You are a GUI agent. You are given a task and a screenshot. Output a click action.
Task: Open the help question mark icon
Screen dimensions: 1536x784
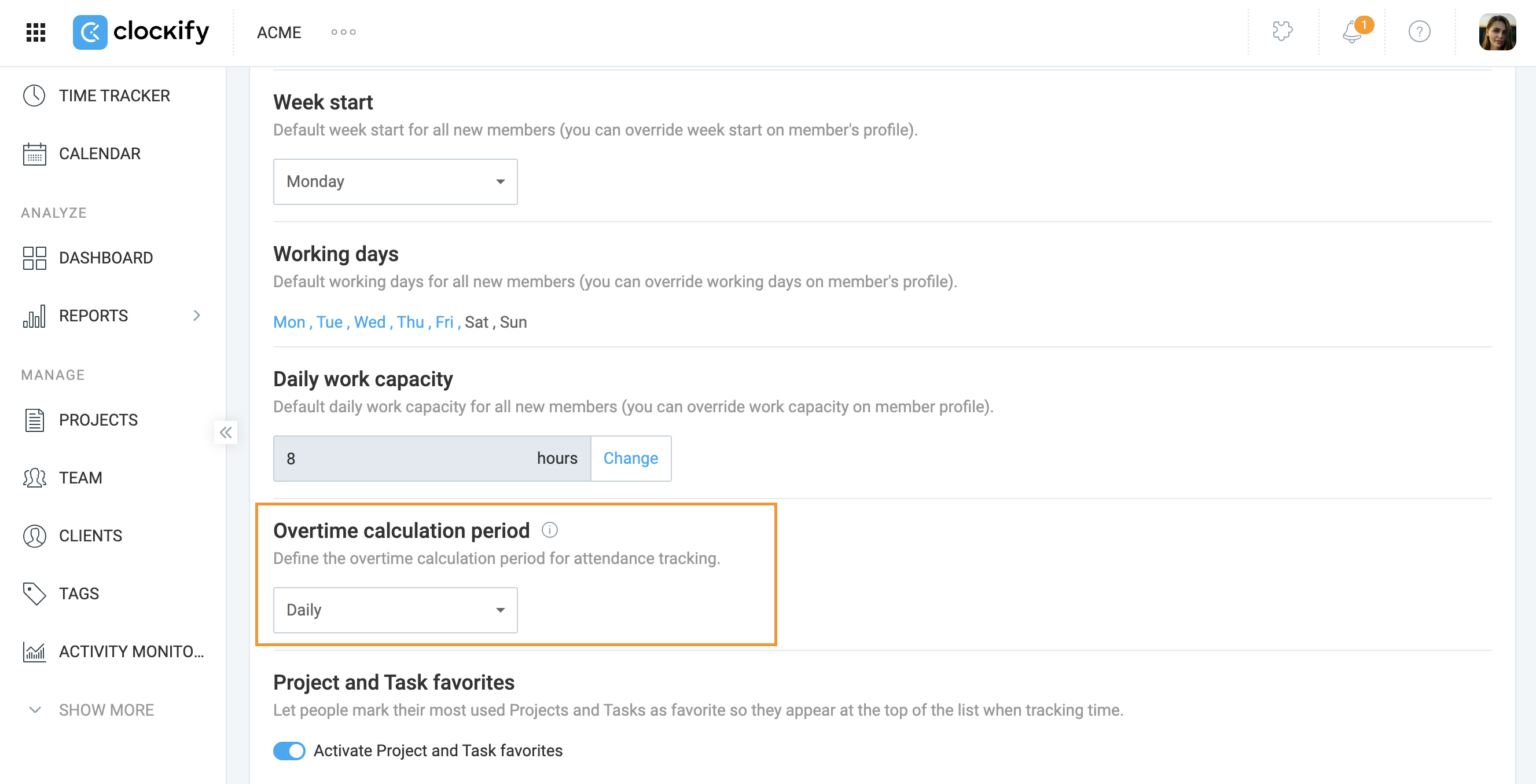(x=1419, y=31)
